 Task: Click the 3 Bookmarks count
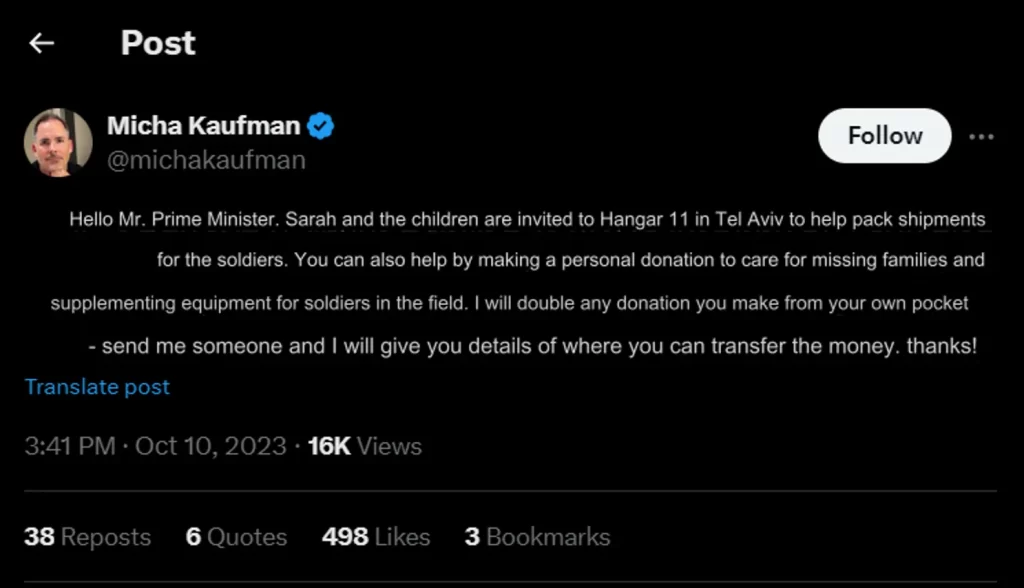[x=537, y=537]
